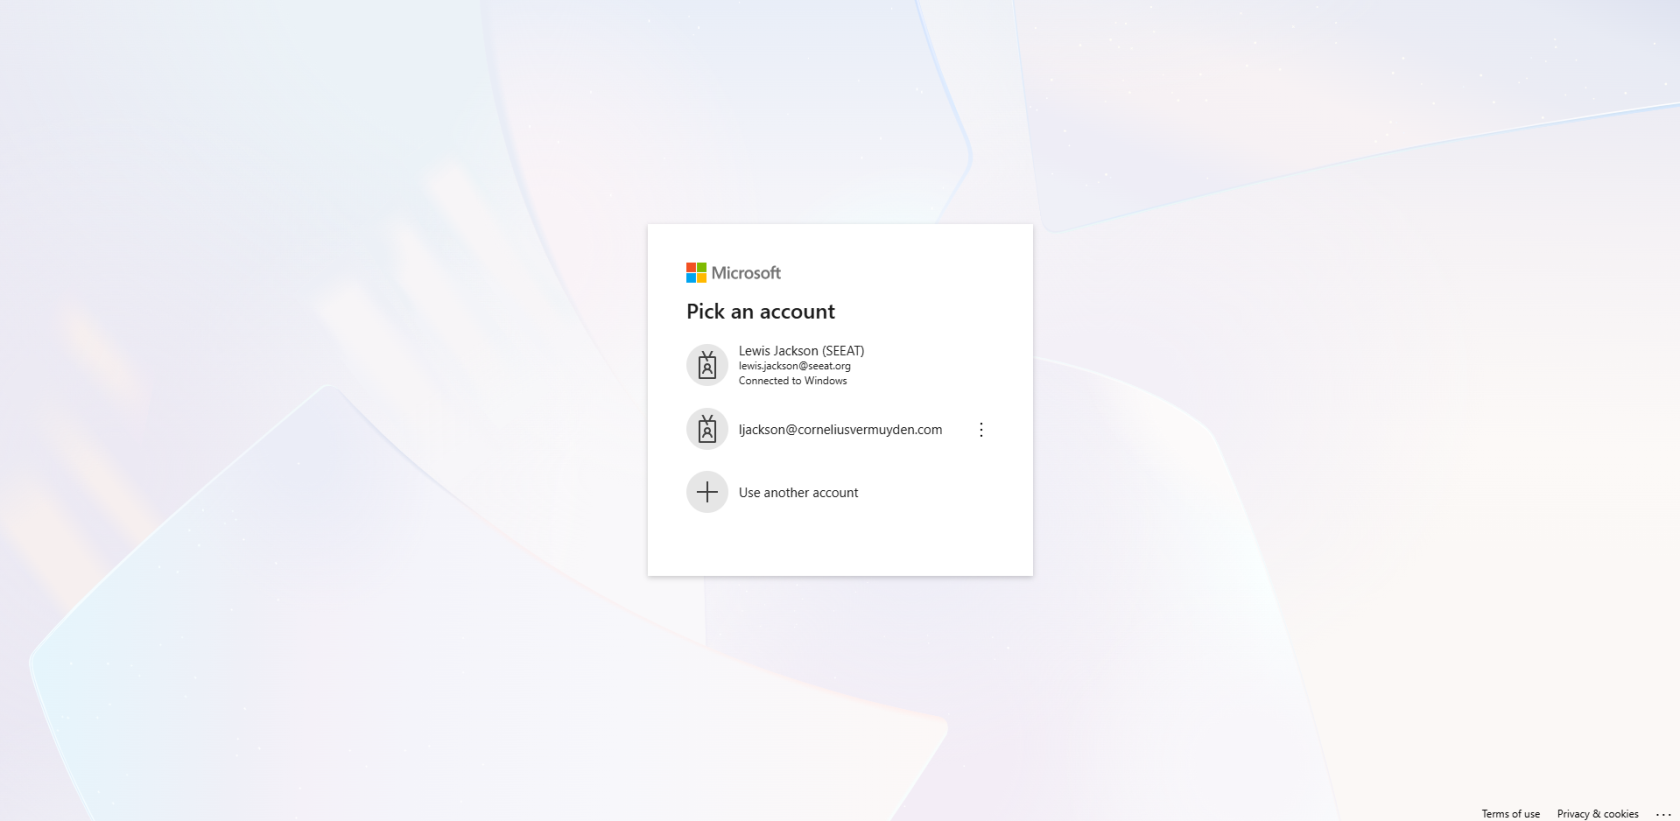Screen dimensions: 1680x821
Task: Open the three-dot options for ljackson@corneliusvermuyden.com
Action: (981, 429)
